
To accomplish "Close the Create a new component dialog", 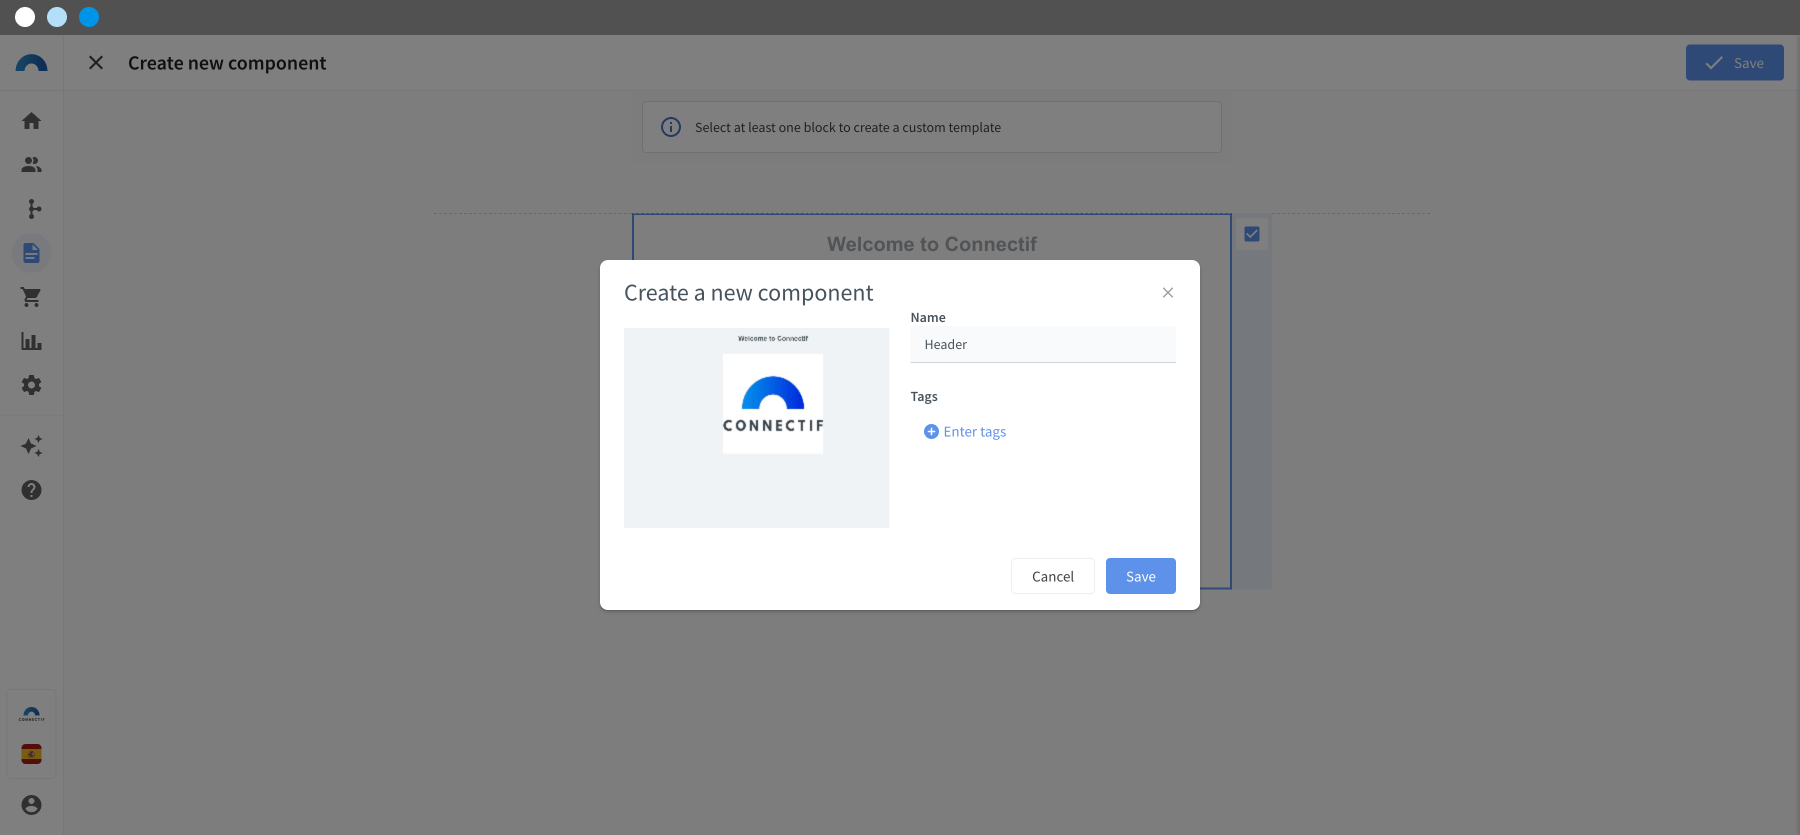I will pyautogui.click(x=1167, y=293).
